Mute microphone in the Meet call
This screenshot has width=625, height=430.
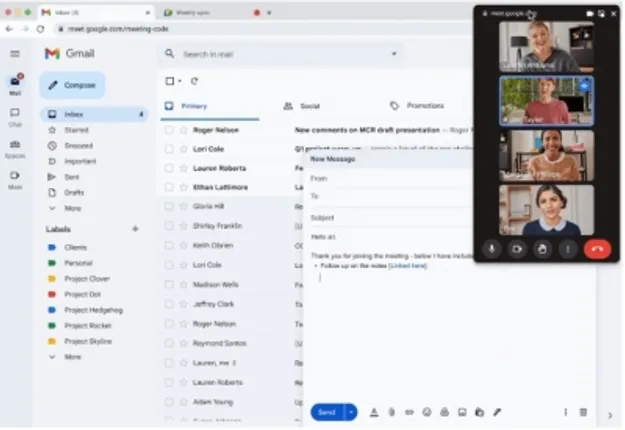tap(492, 249)
